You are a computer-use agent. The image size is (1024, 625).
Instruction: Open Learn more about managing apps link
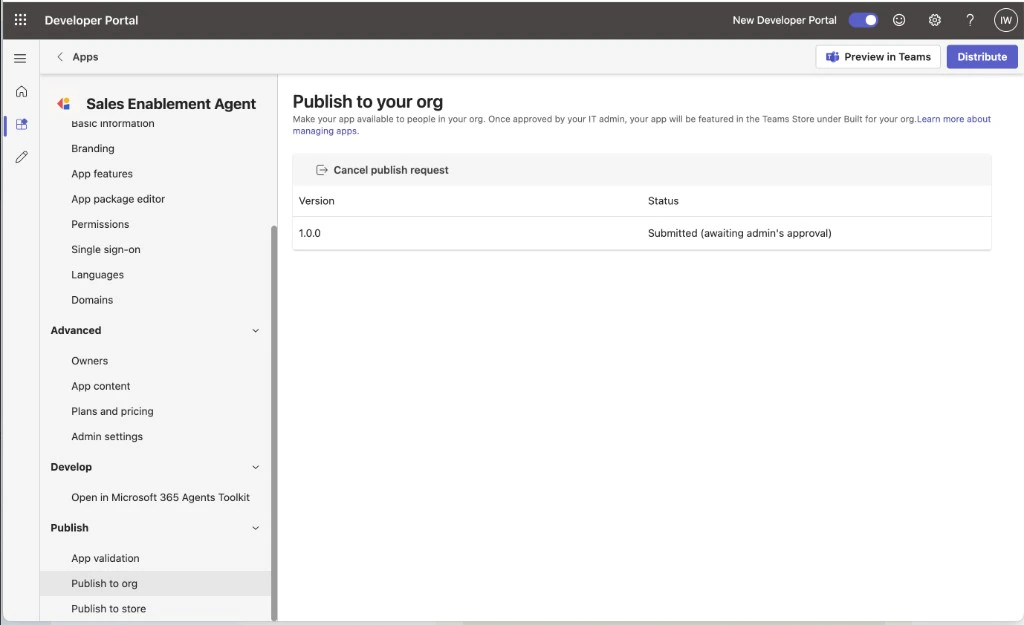(x=954, y=119)
